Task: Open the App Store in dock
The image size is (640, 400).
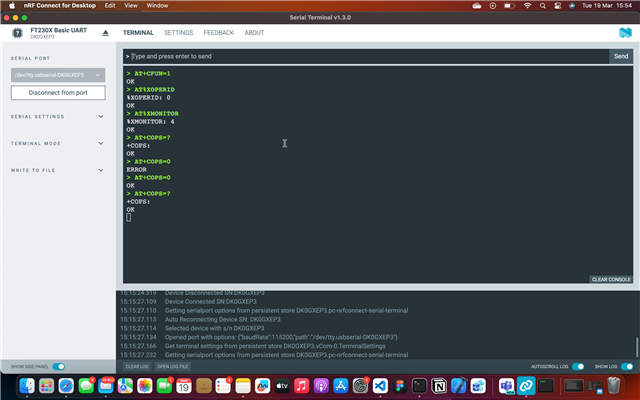Action: click(341, 385)
